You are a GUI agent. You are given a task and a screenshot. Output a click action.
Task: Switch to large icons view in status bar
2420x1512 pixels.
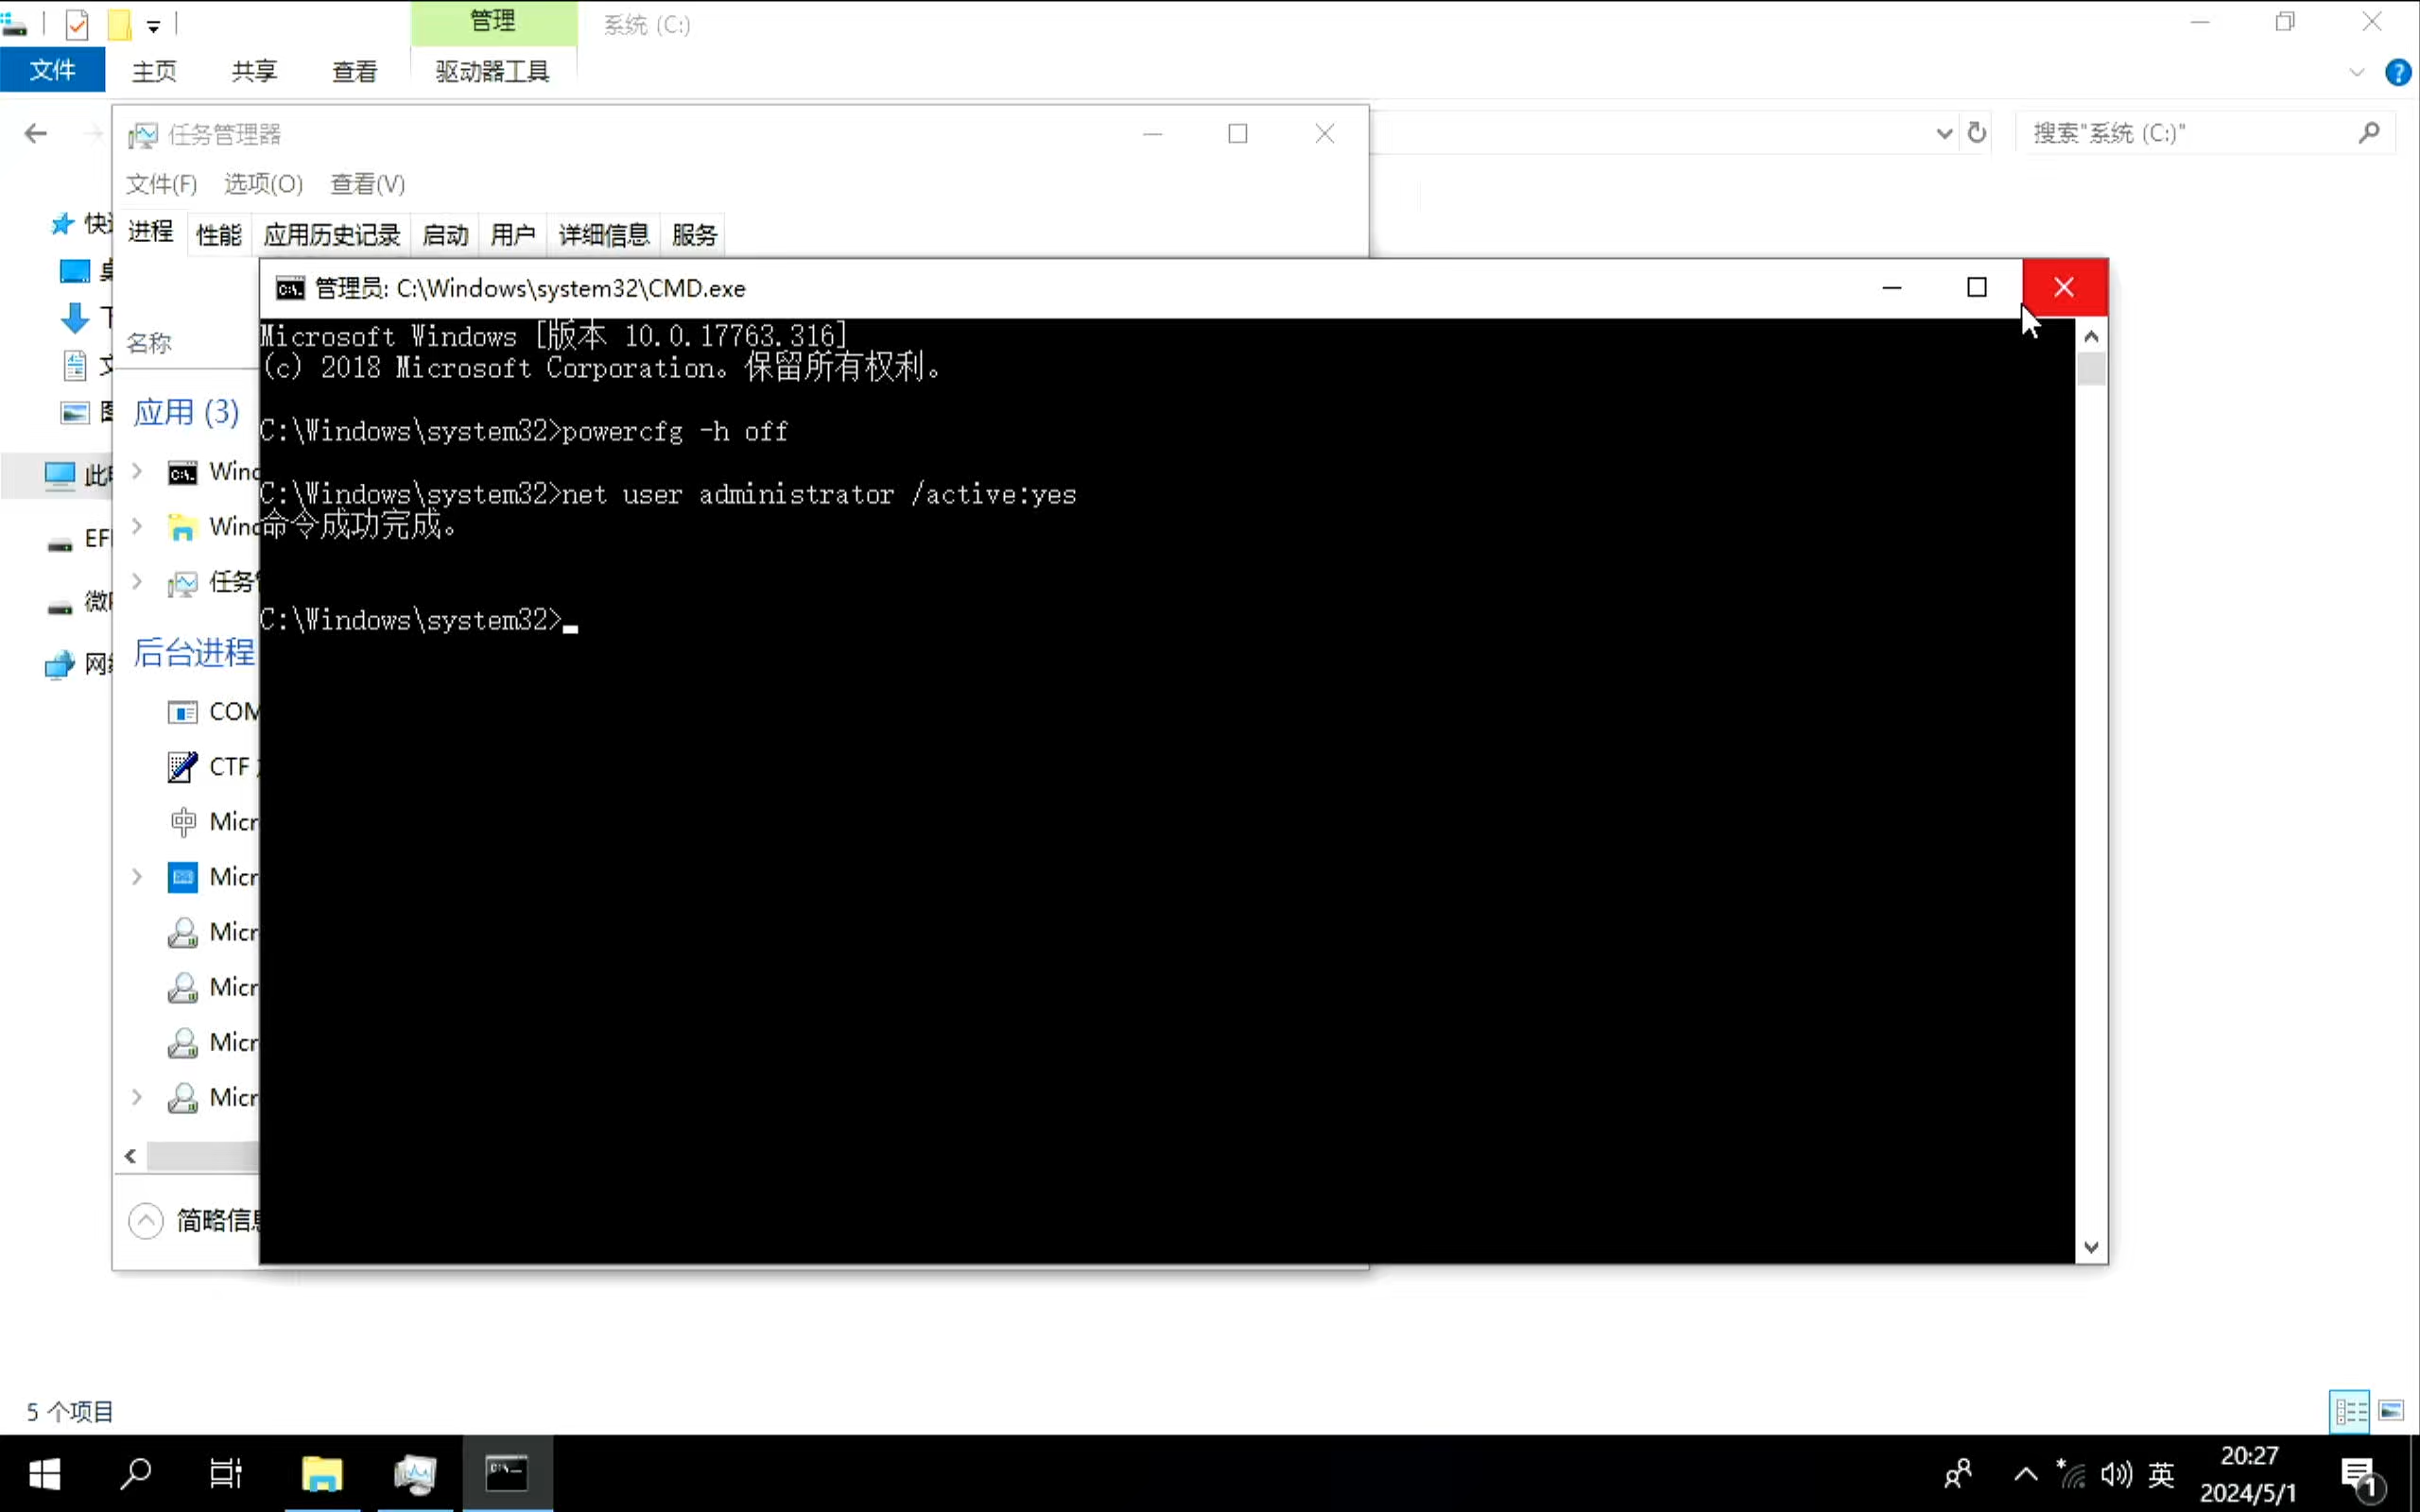pos(2391,1410)
